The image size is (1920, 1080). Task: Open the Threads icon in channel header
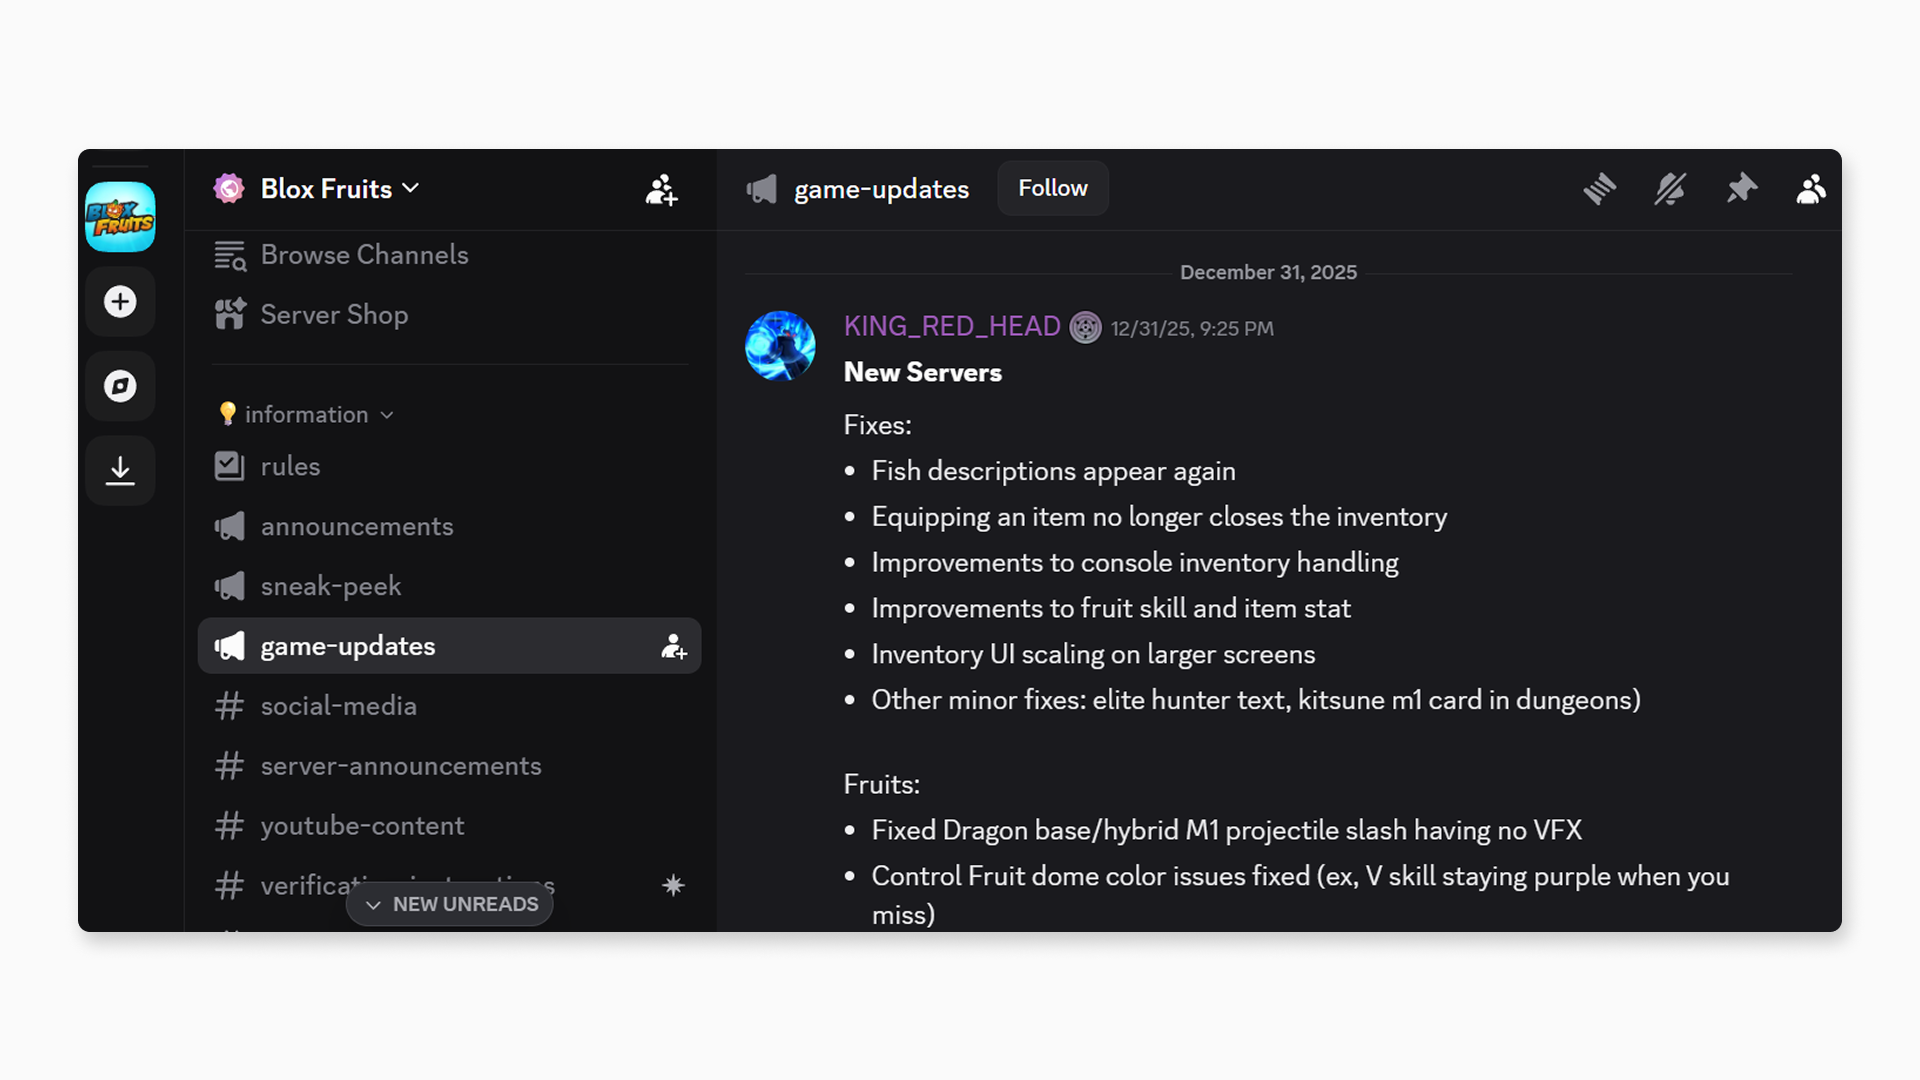1601,189
